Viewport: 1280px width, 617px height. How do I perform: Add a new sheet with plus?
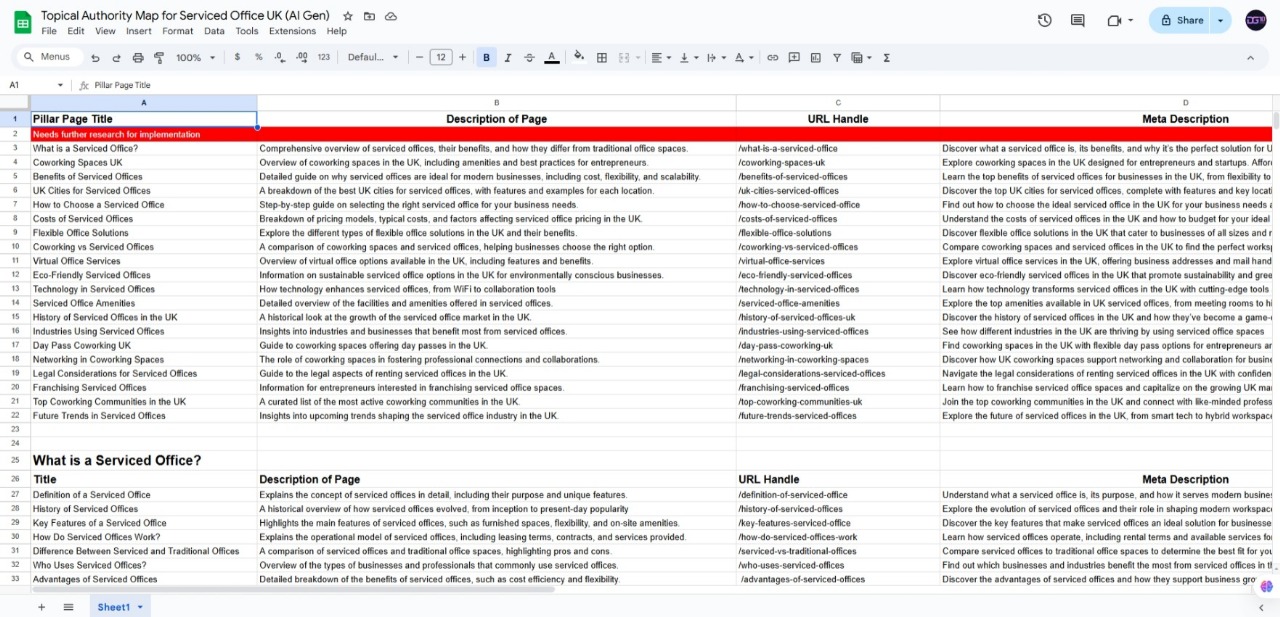click(41, 607)
